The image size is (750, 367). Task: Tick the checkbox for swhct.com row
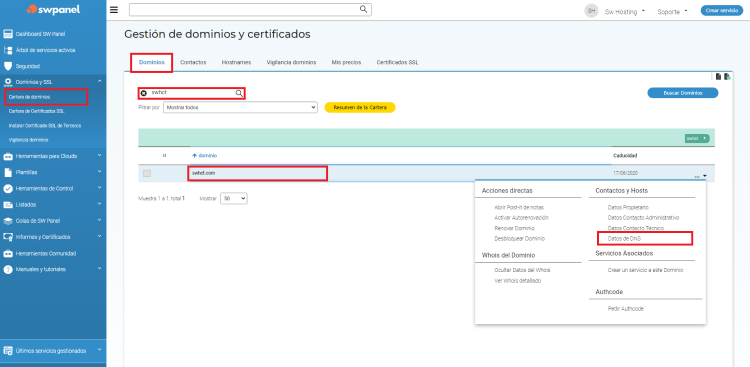(147, 173)
